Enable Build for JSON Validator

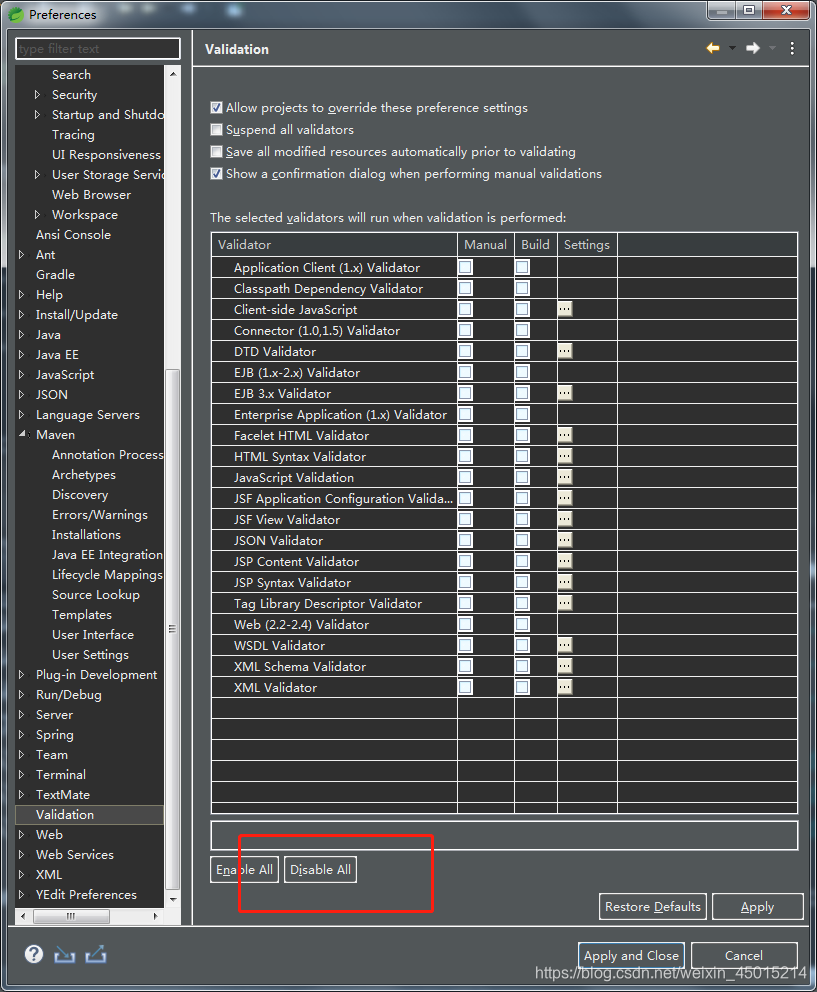pos(523,540)
